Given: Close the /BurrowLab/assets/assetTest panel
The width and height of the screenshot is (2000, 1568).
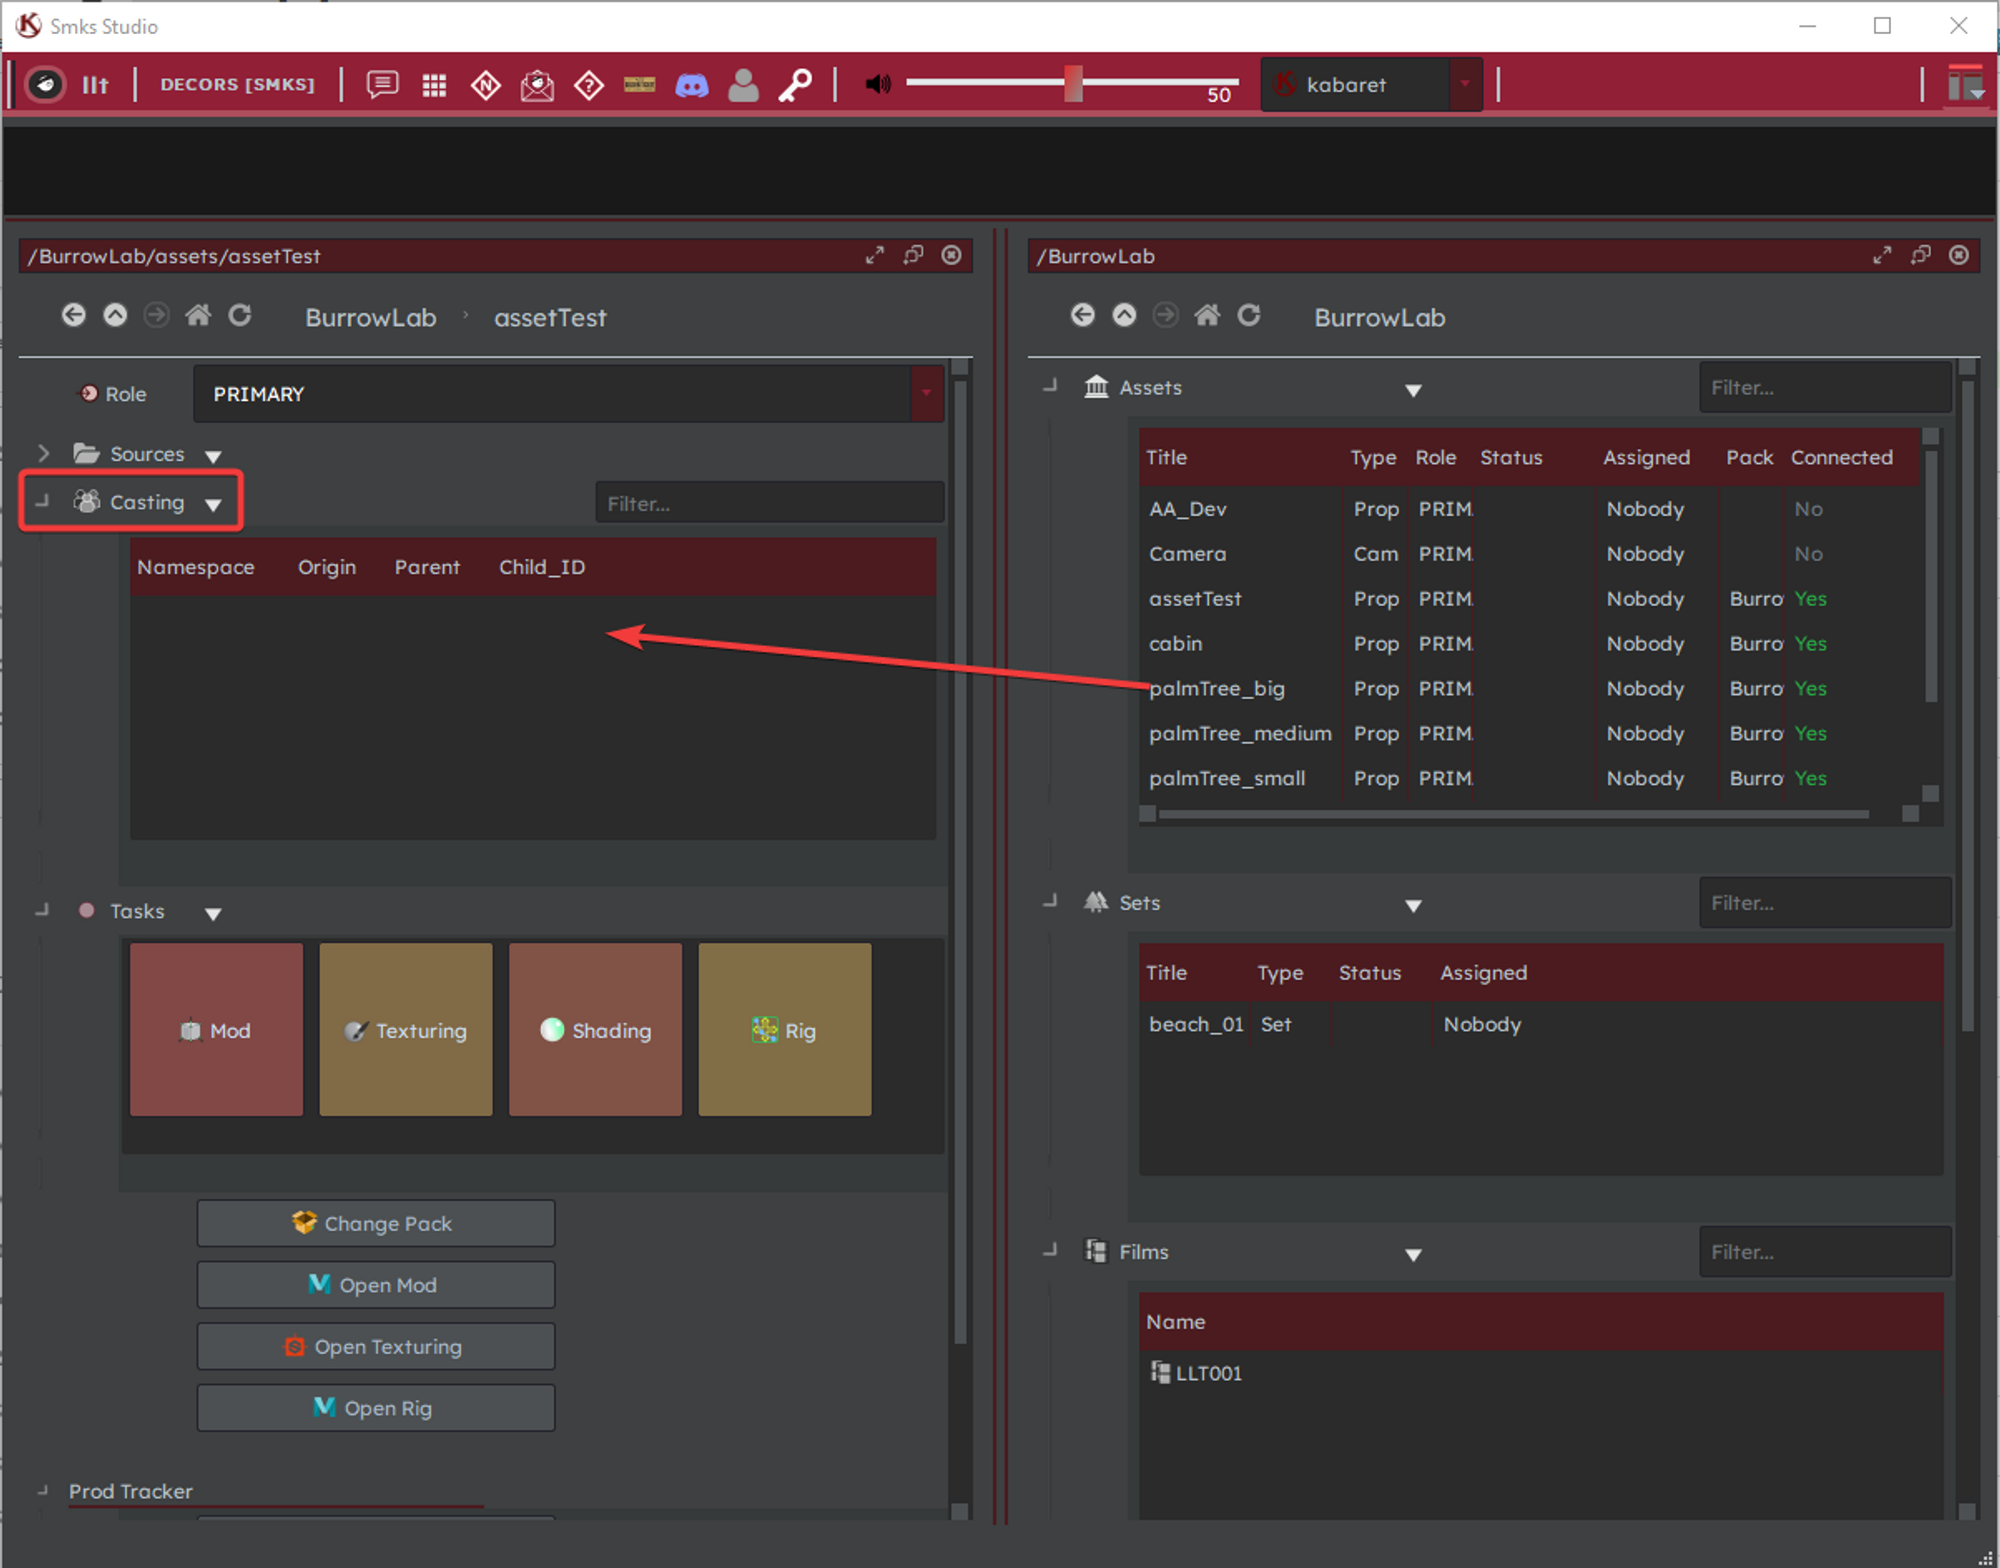Looking at the screenshot, I should 952,255.
